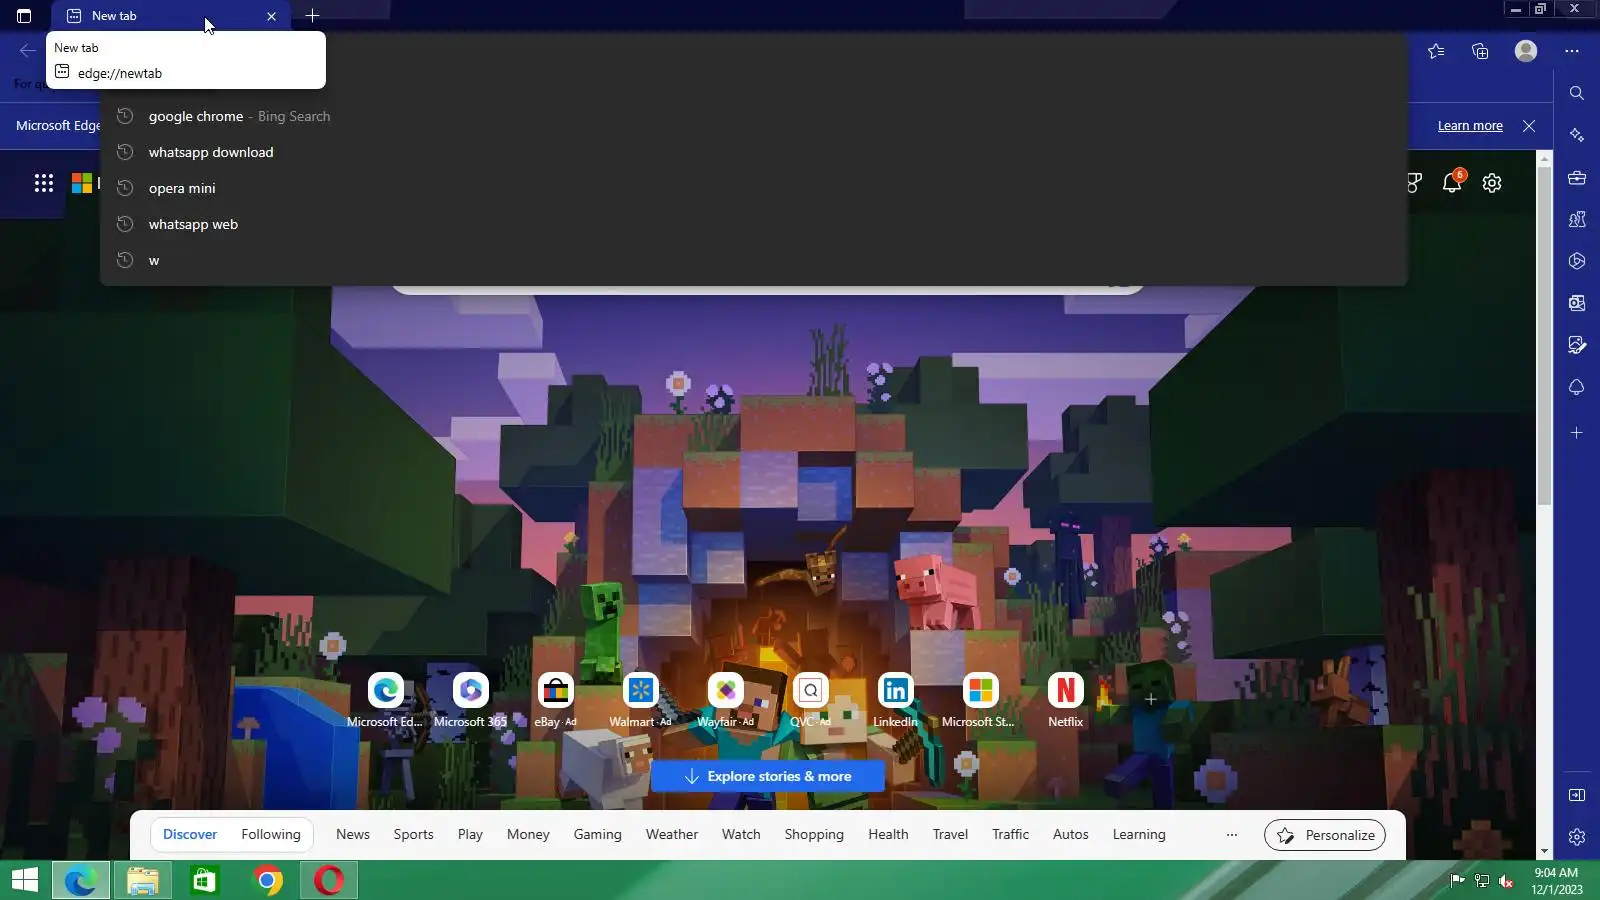This screenshot has height=900, width=1600.
Task: Add a new quick link site
Action: [1150, 699]
